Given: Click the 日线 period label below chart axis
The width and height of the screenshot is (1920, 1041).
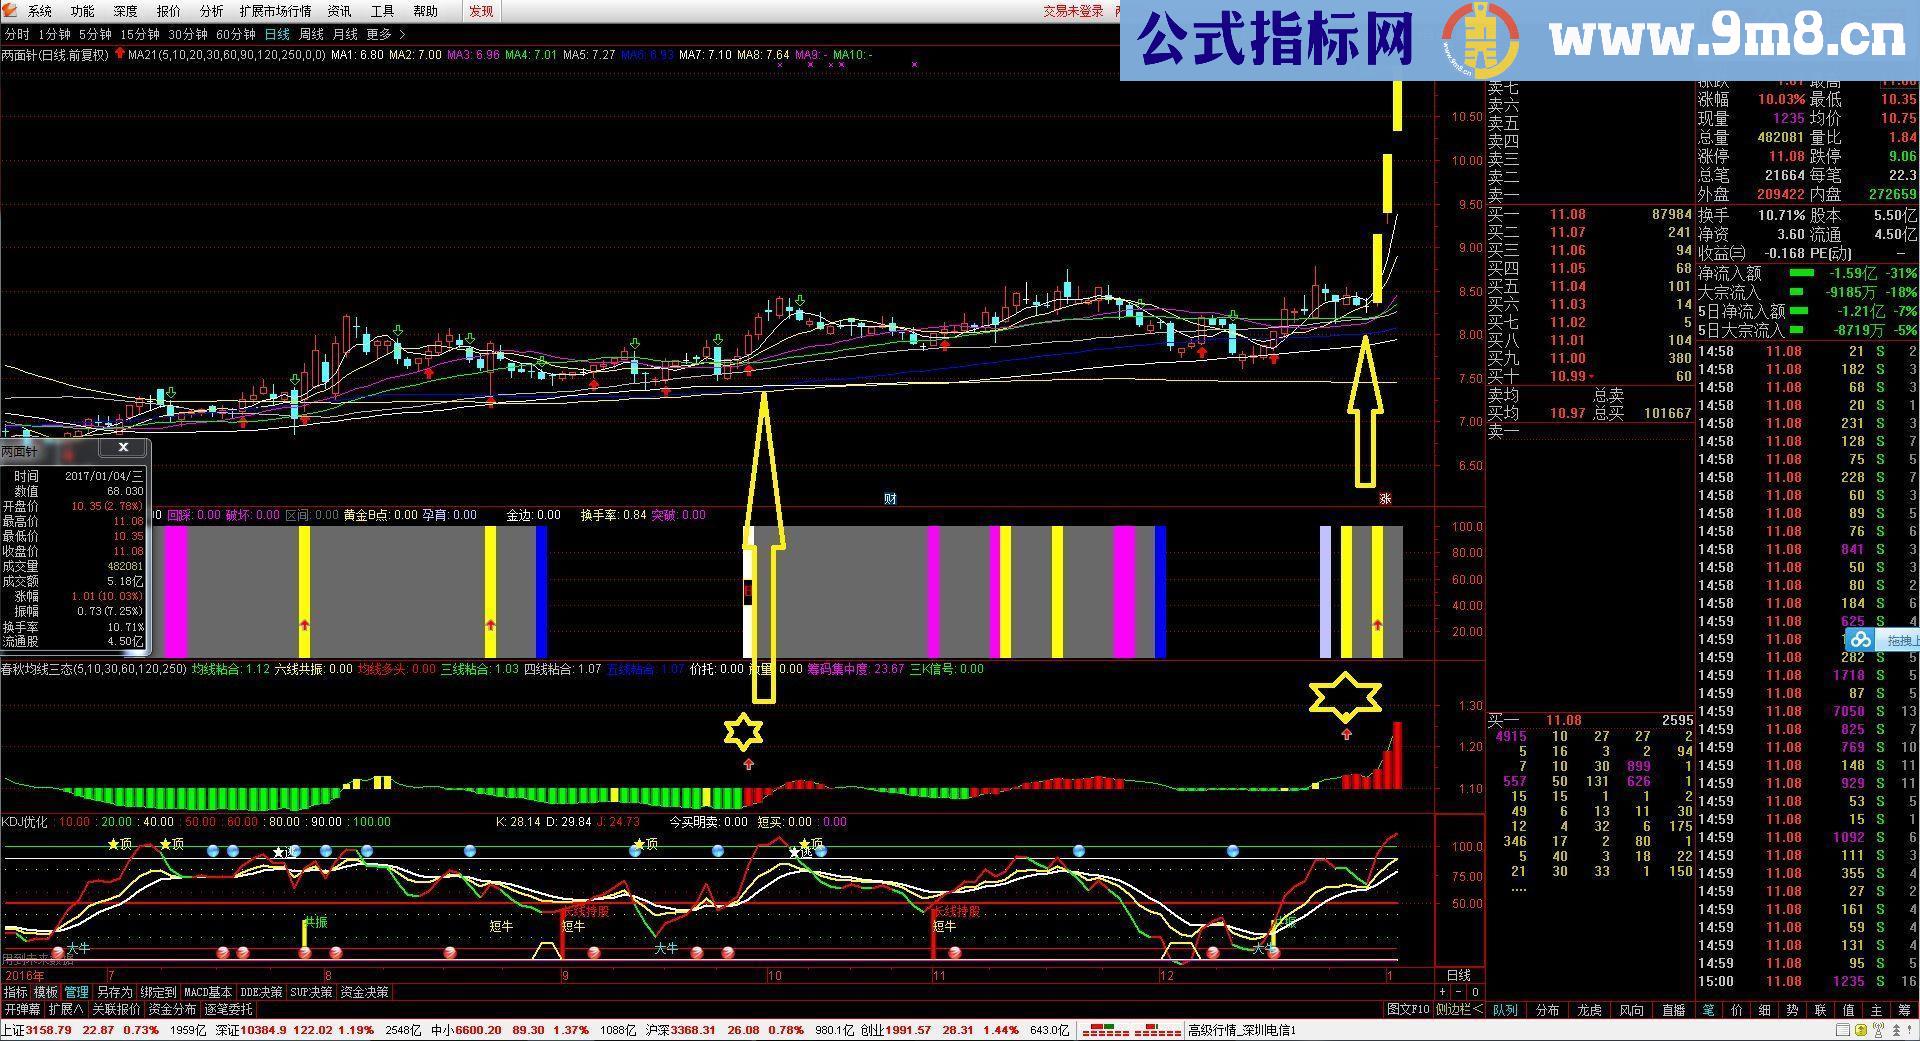Looking at the screenshot, I should point(1458,975).
